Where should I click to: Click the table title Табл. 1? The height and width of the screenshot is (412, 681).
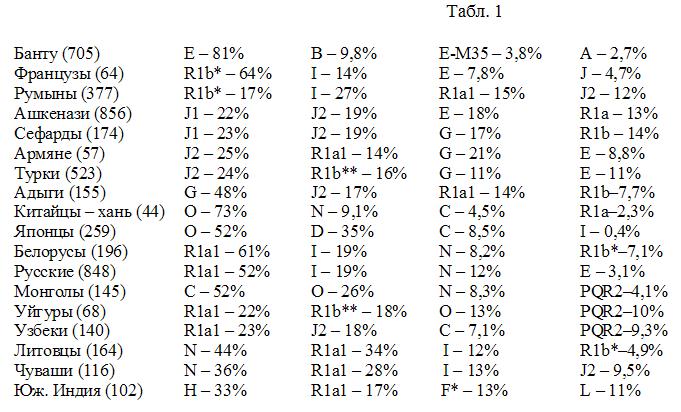pyautogui.click(x=474, y=11)
